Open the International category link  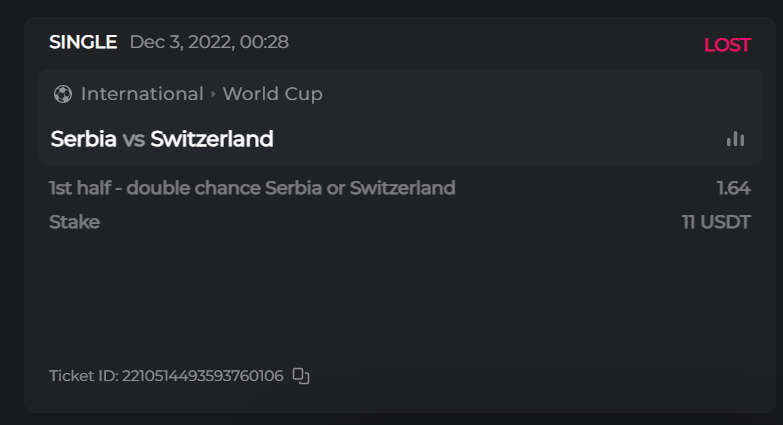click(x=142, y=94)
